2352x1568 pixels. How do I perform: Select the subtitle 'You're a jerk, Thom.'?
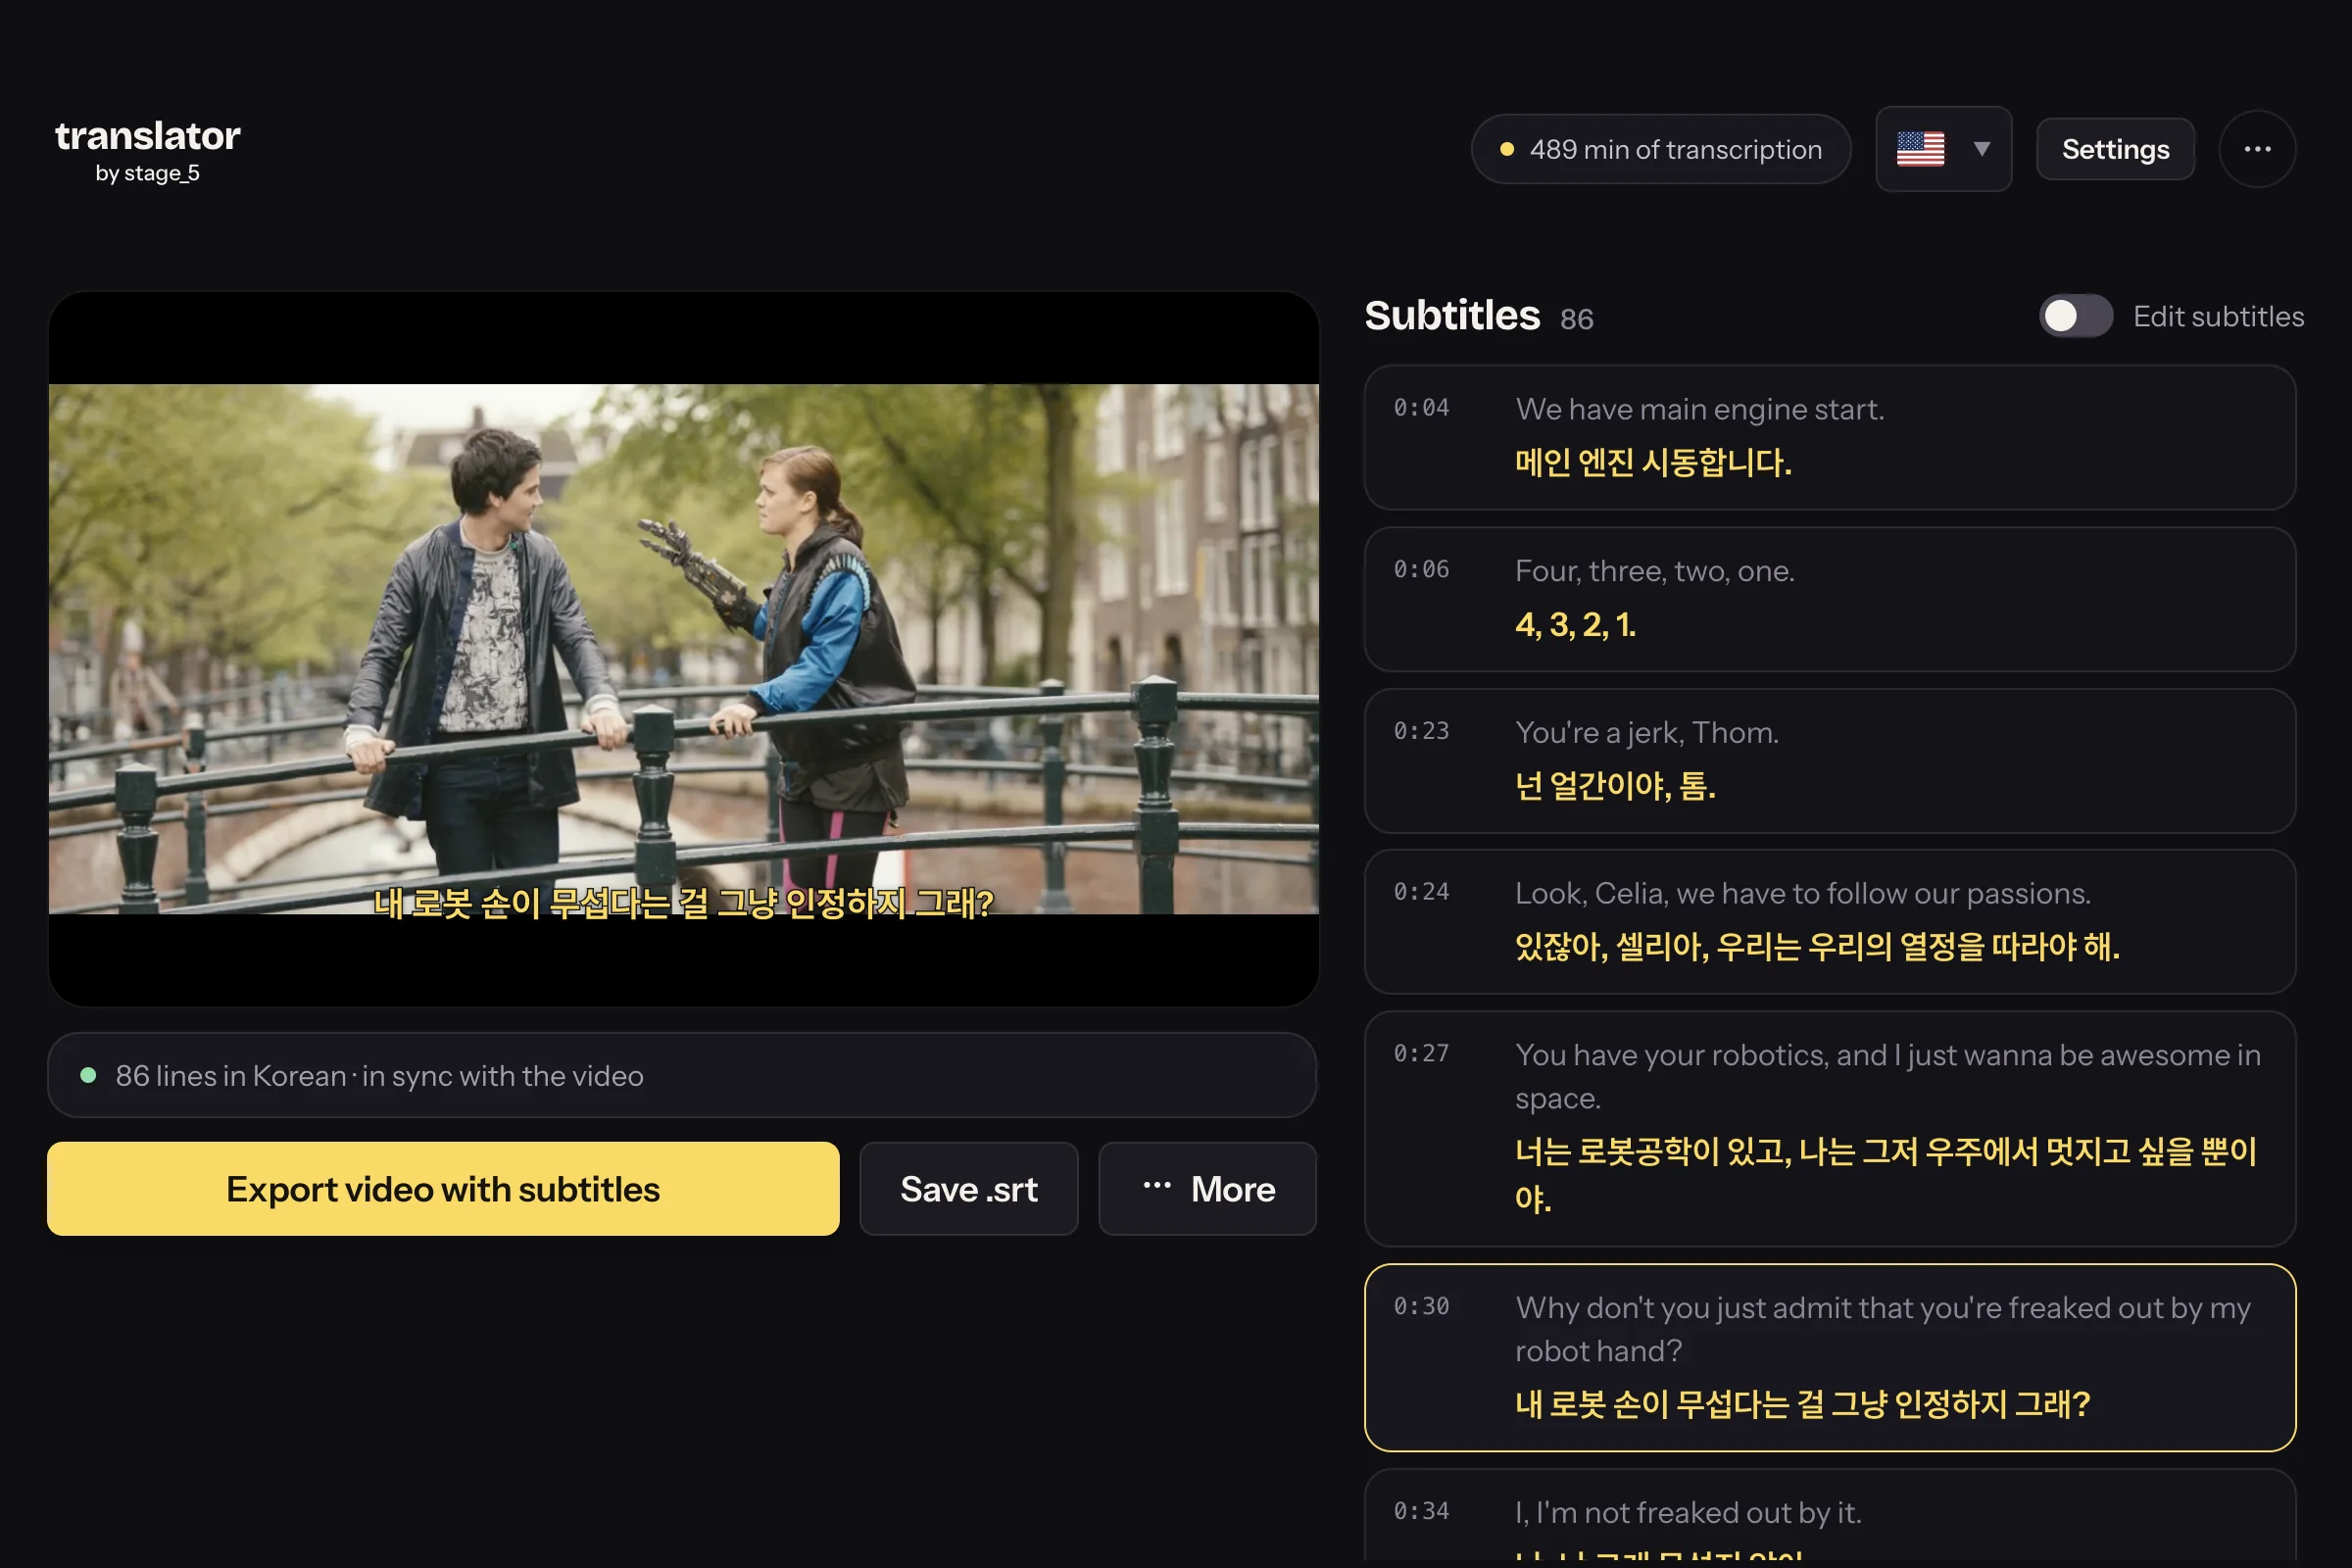click(x=1829, y=761)
